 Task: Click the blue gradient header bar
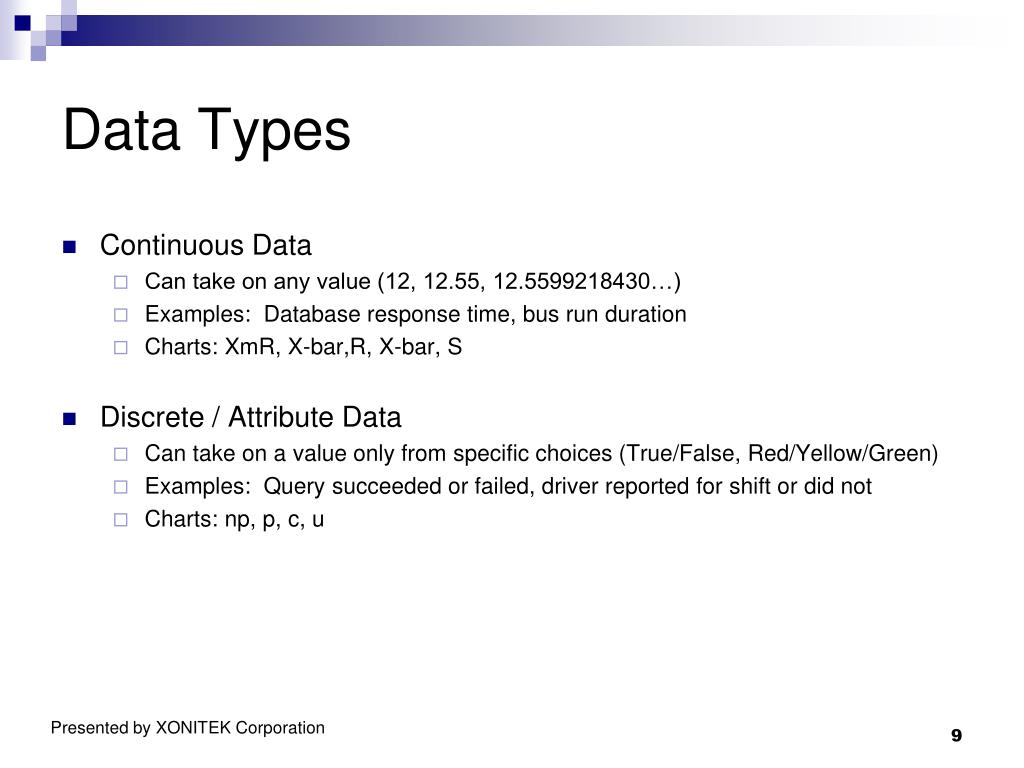(522, 31)
